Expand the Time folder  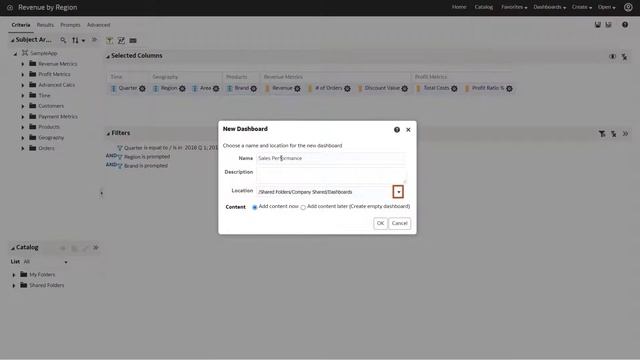pyautogui.click(x=23, y=96)
